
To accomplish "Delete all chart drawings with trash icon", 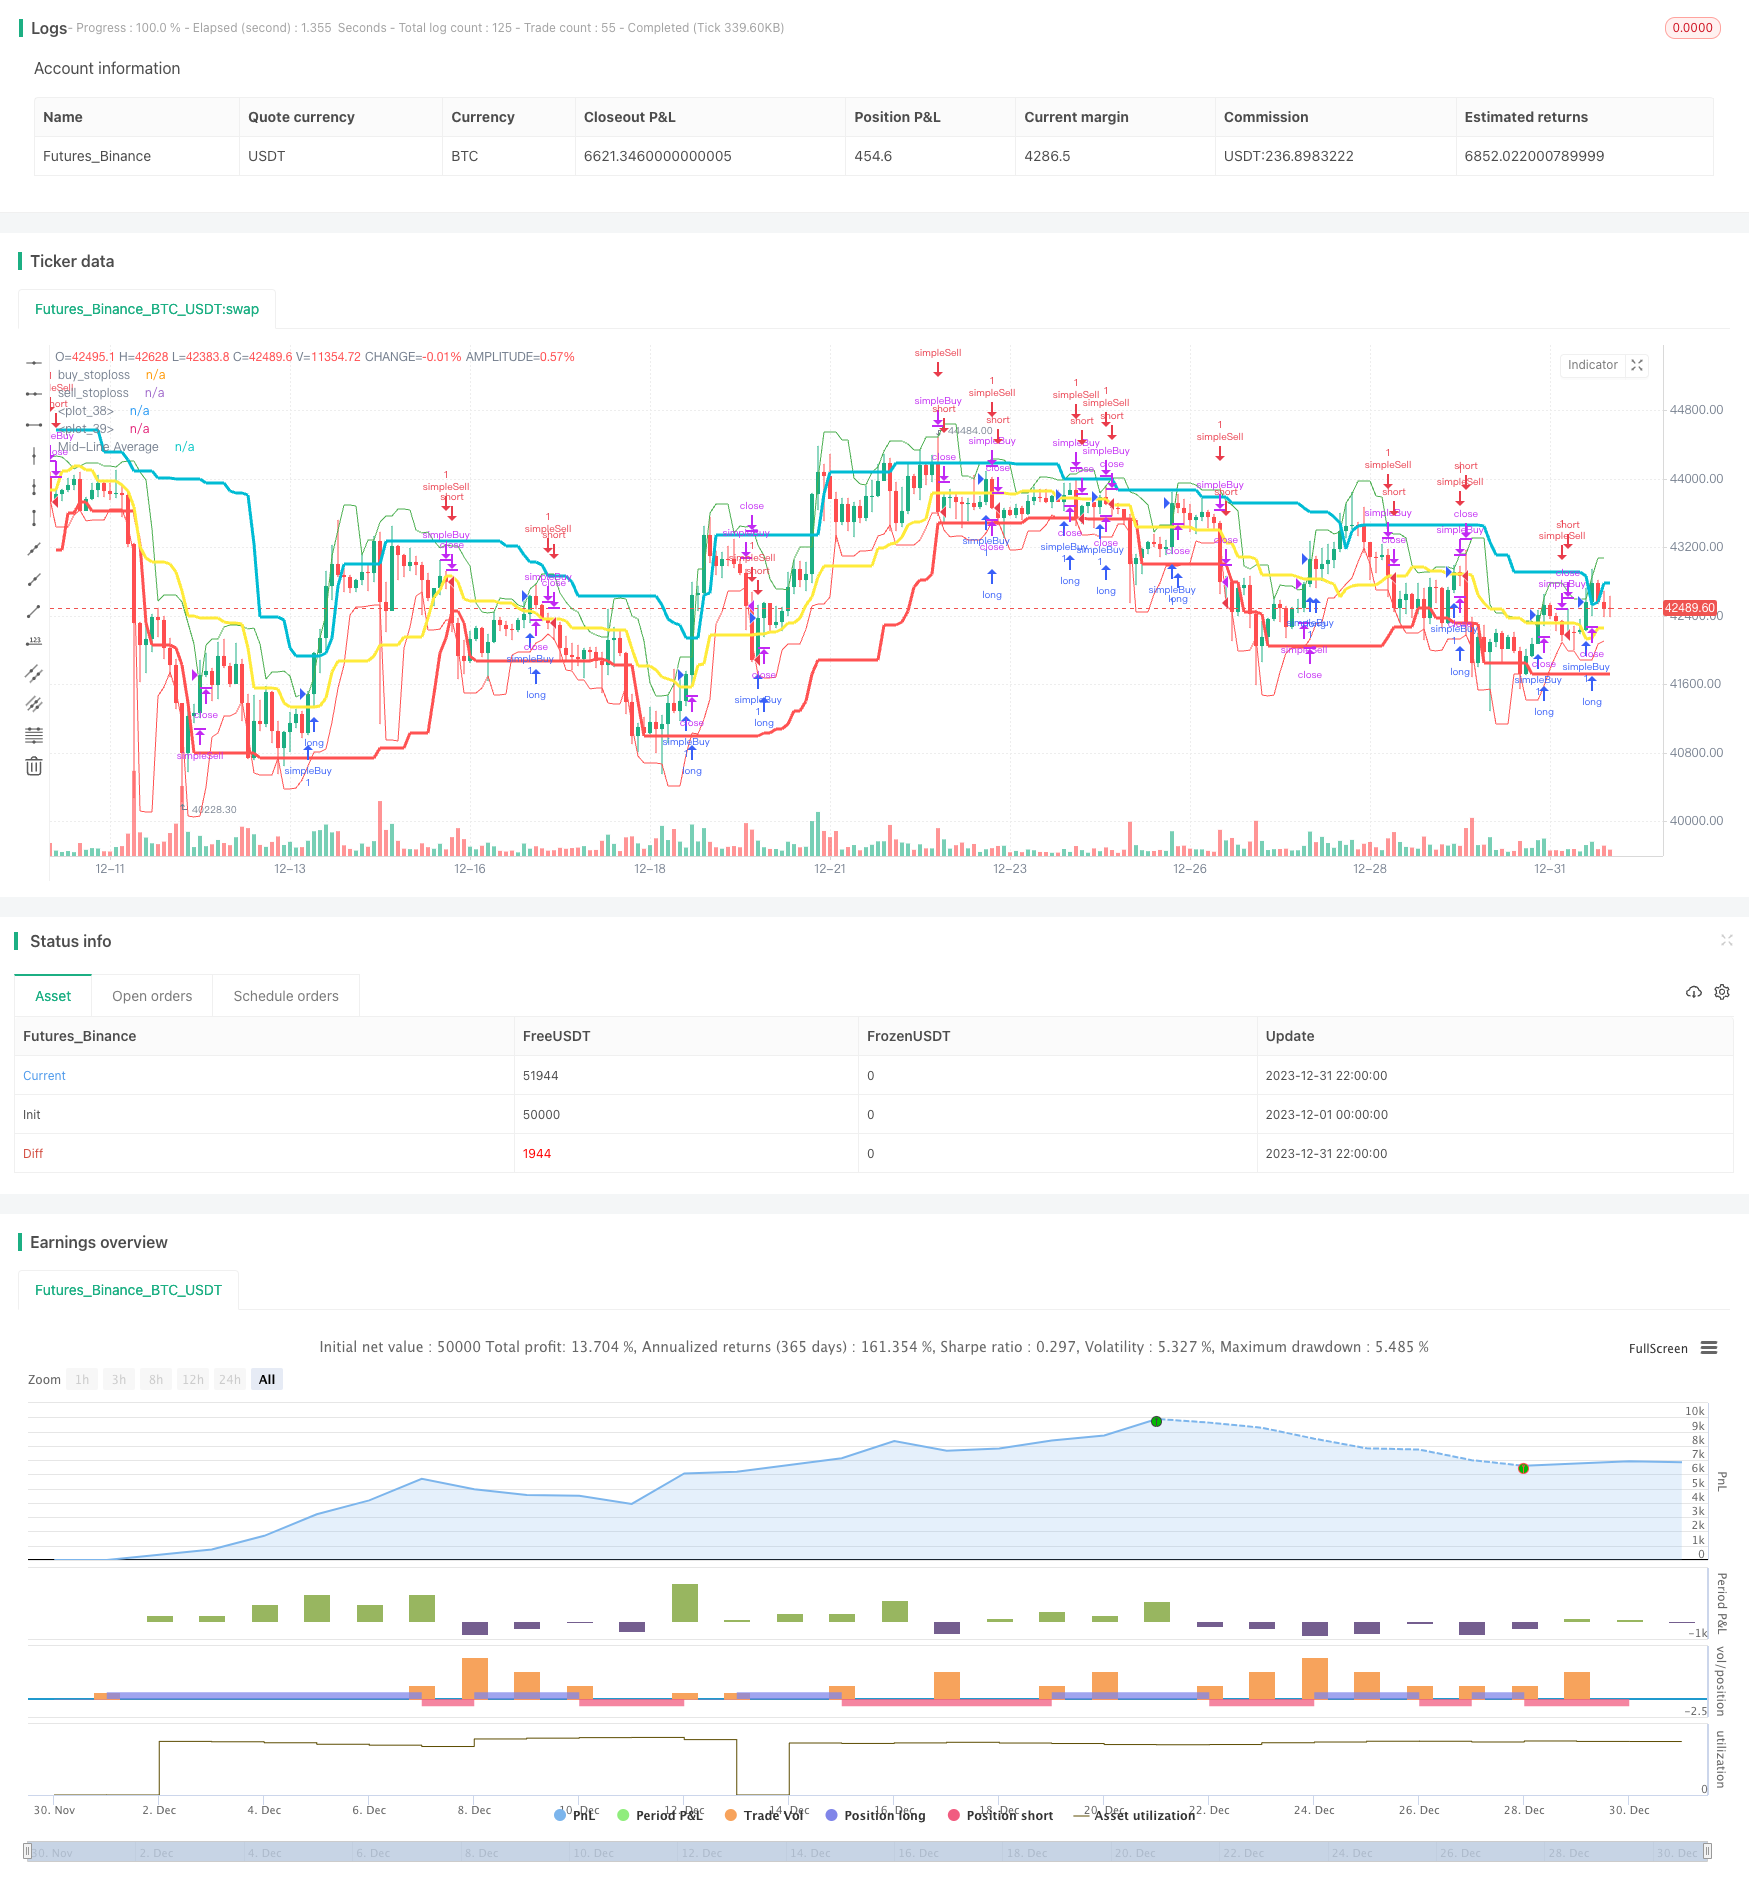I will (x=34, y=767).
